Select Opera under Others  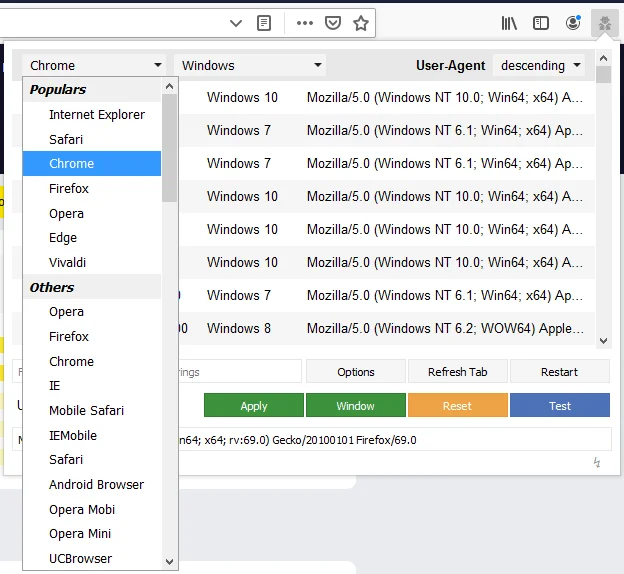coord(92,312)
